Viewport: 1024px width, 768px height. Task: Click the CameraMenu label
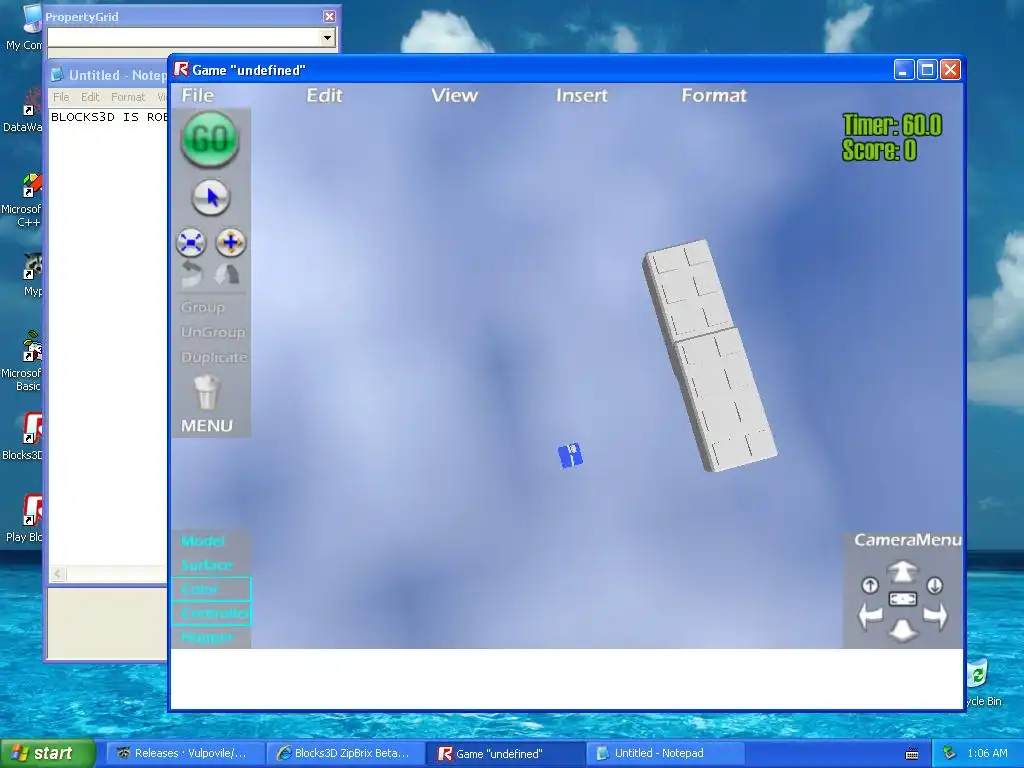(908, 540)
